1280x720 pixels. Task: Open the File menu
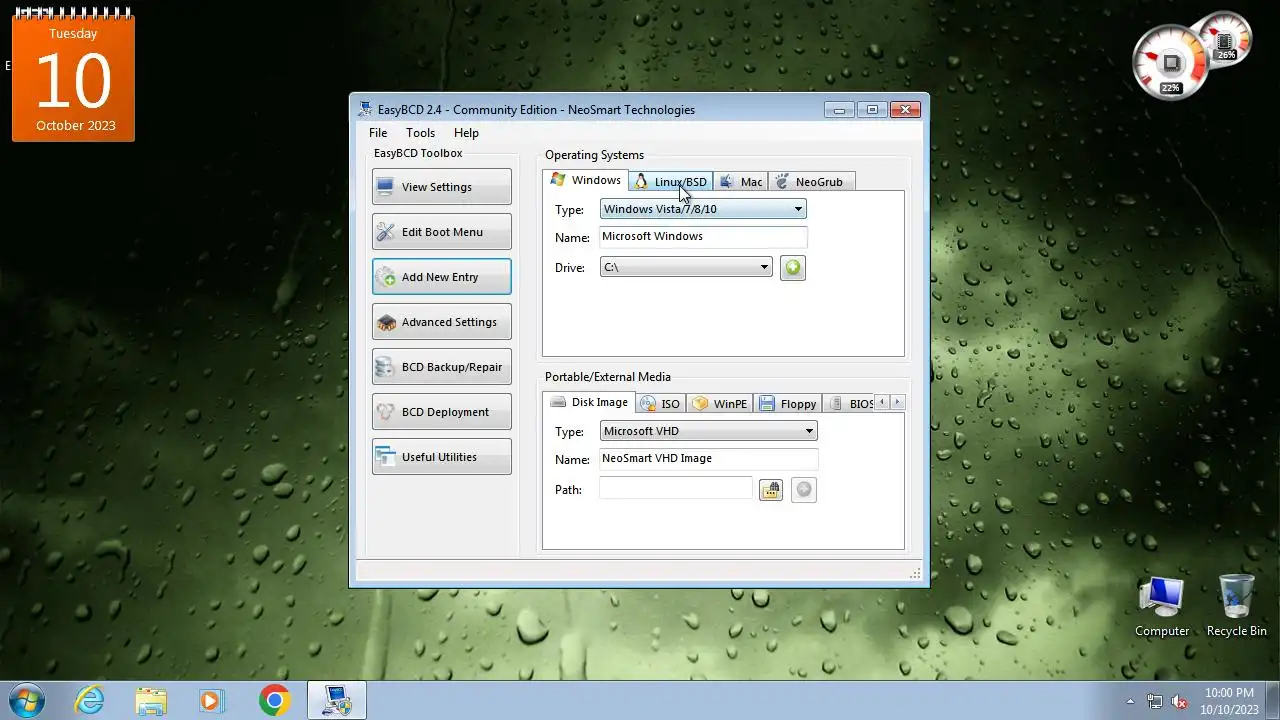click(x=378, y=133)
